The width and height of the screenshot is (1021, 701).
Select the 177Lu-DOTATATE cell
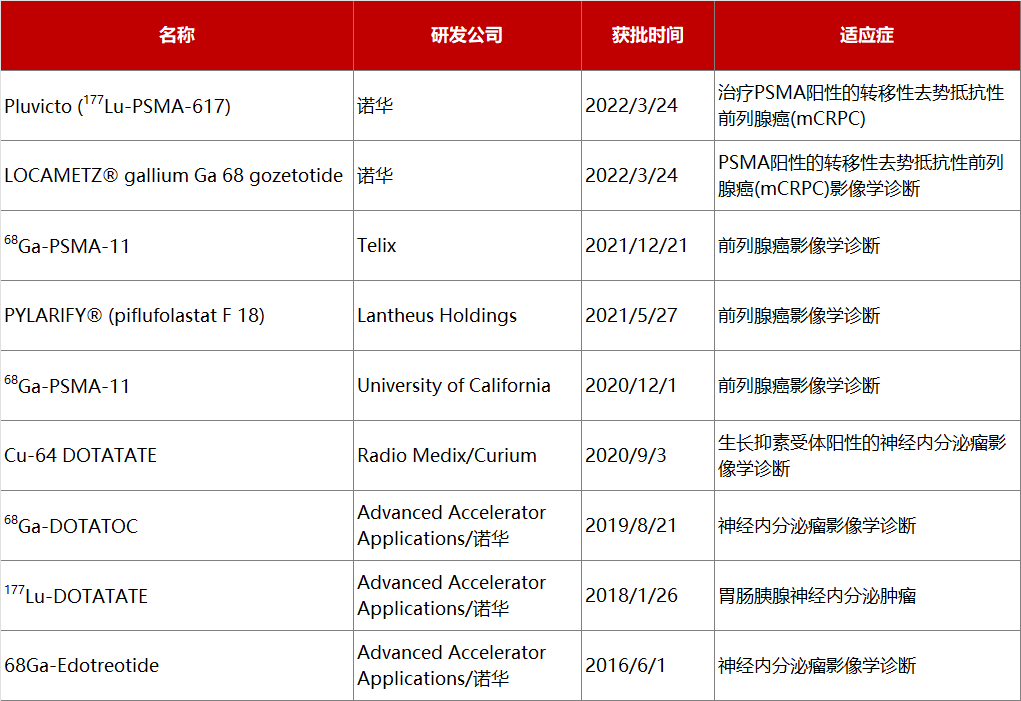click(176, 596)
